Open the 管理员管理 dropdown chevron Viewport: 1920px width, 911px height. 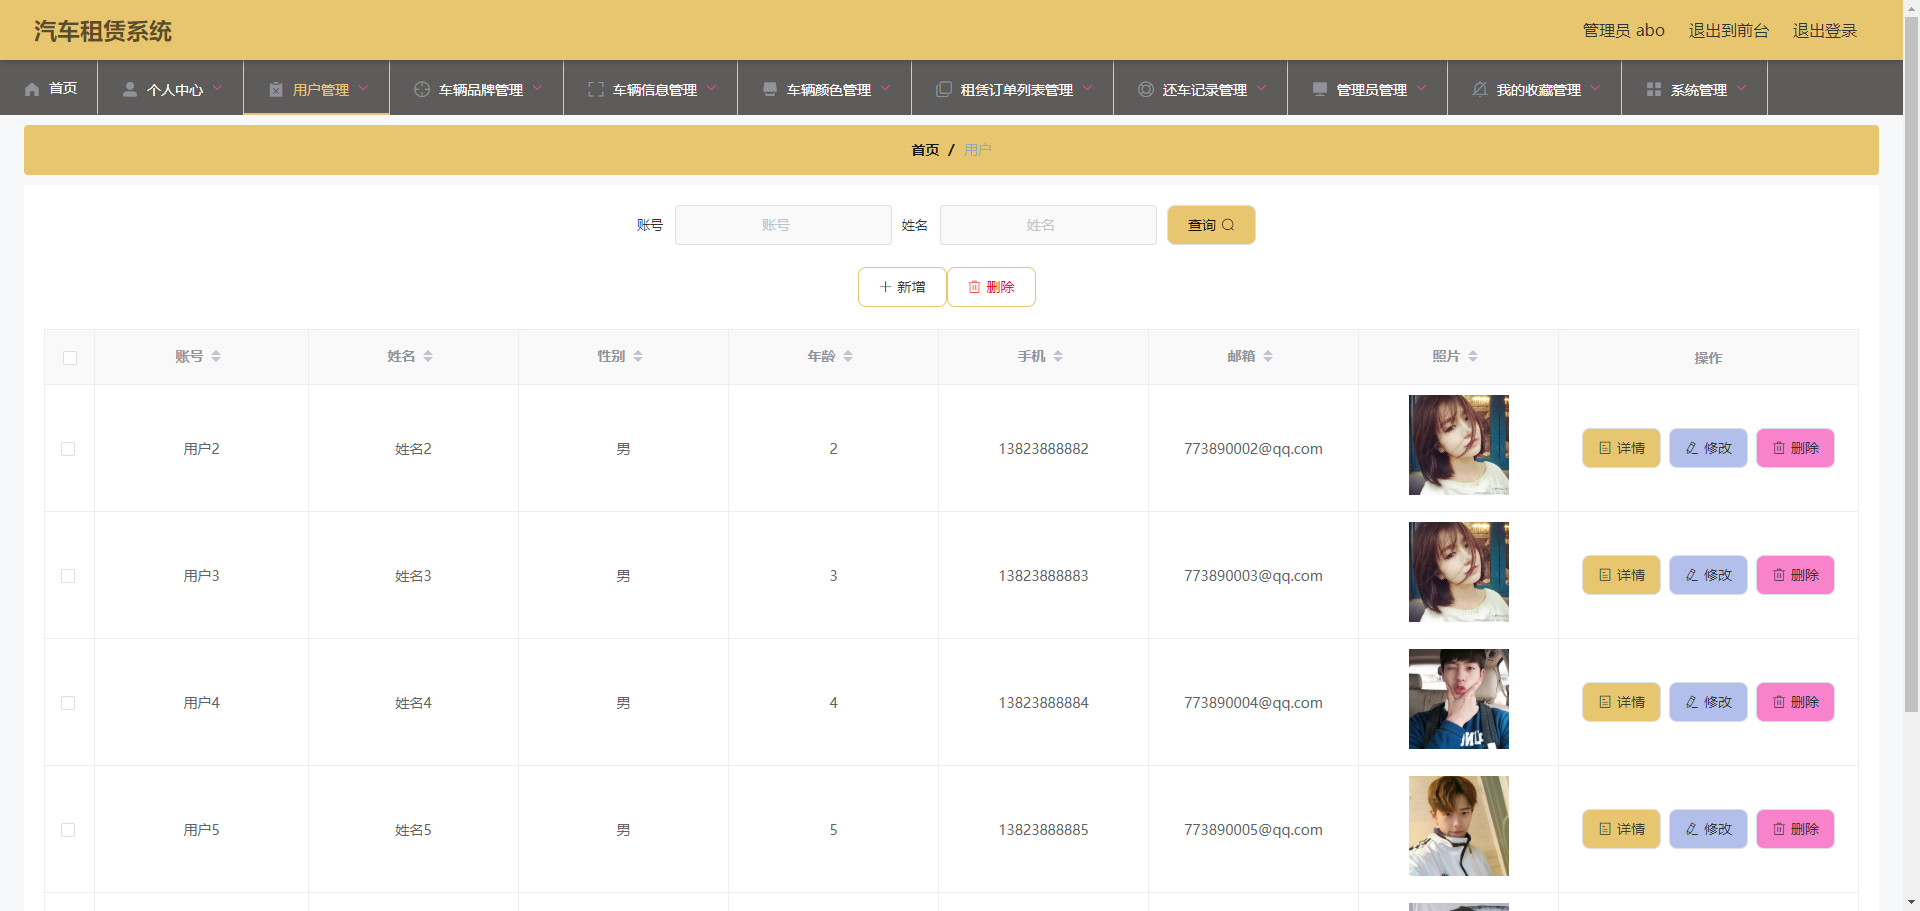1422,88
